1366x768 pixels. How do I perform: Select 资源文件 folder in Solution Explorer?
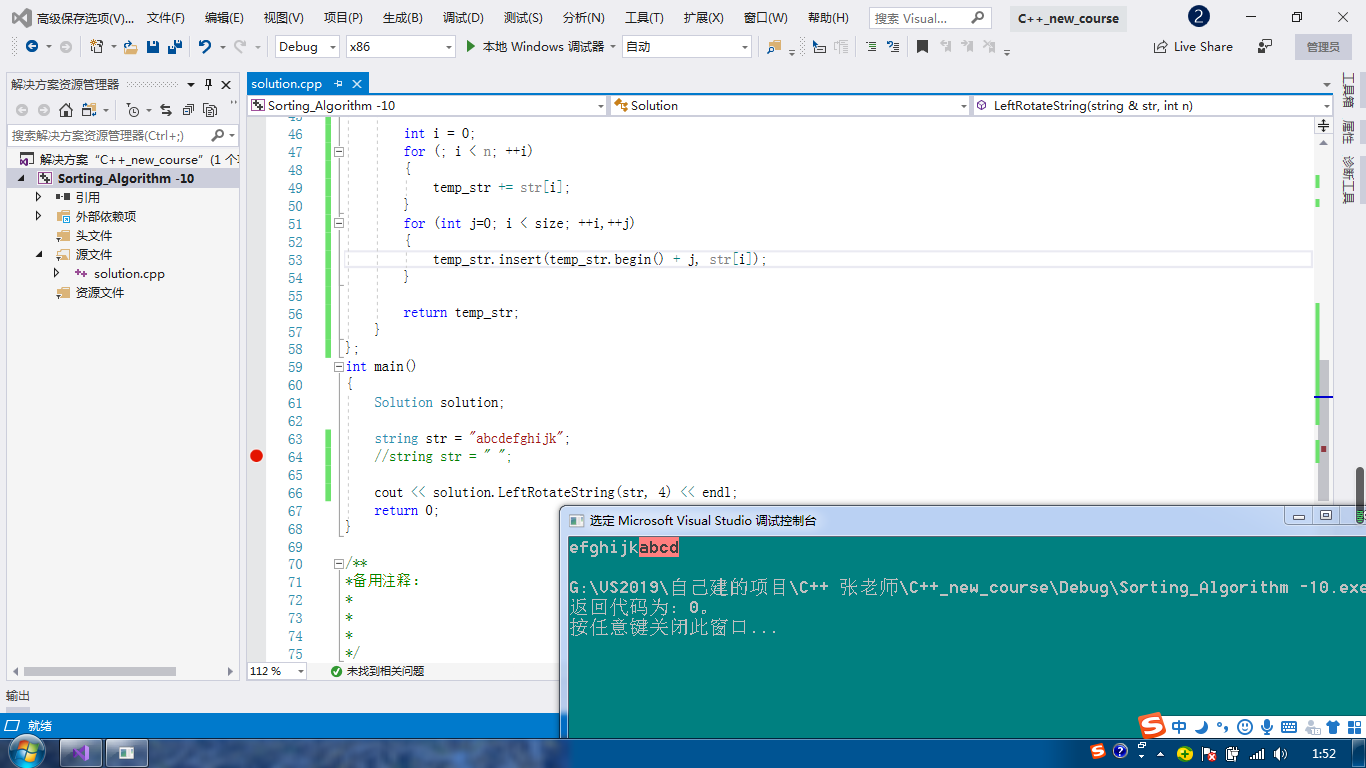pos(100,292)
